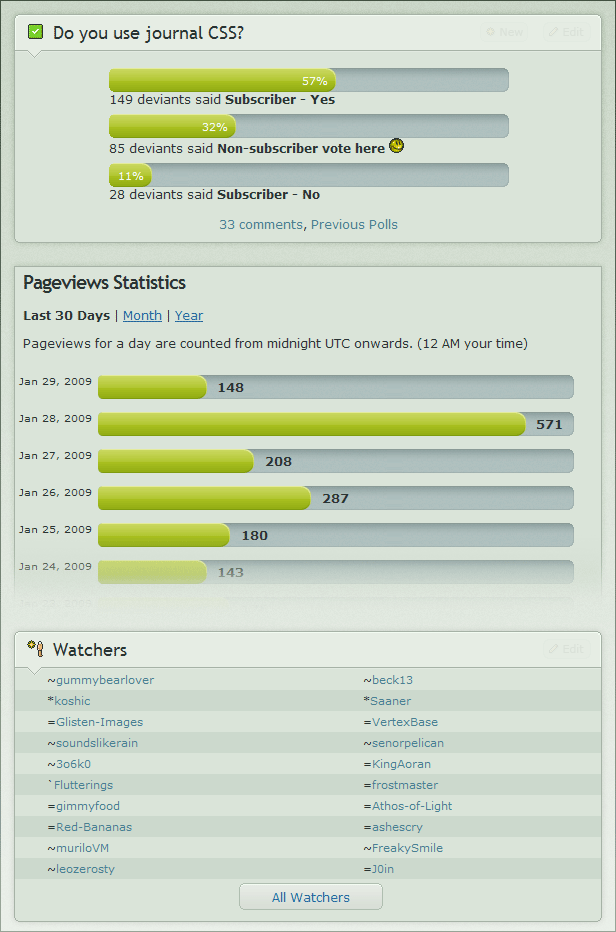Click the text '28 deviants said Subscriber - No'
The height and width of the screenshot is (932, 616).
pyautogui.click(x=215, y=195)
